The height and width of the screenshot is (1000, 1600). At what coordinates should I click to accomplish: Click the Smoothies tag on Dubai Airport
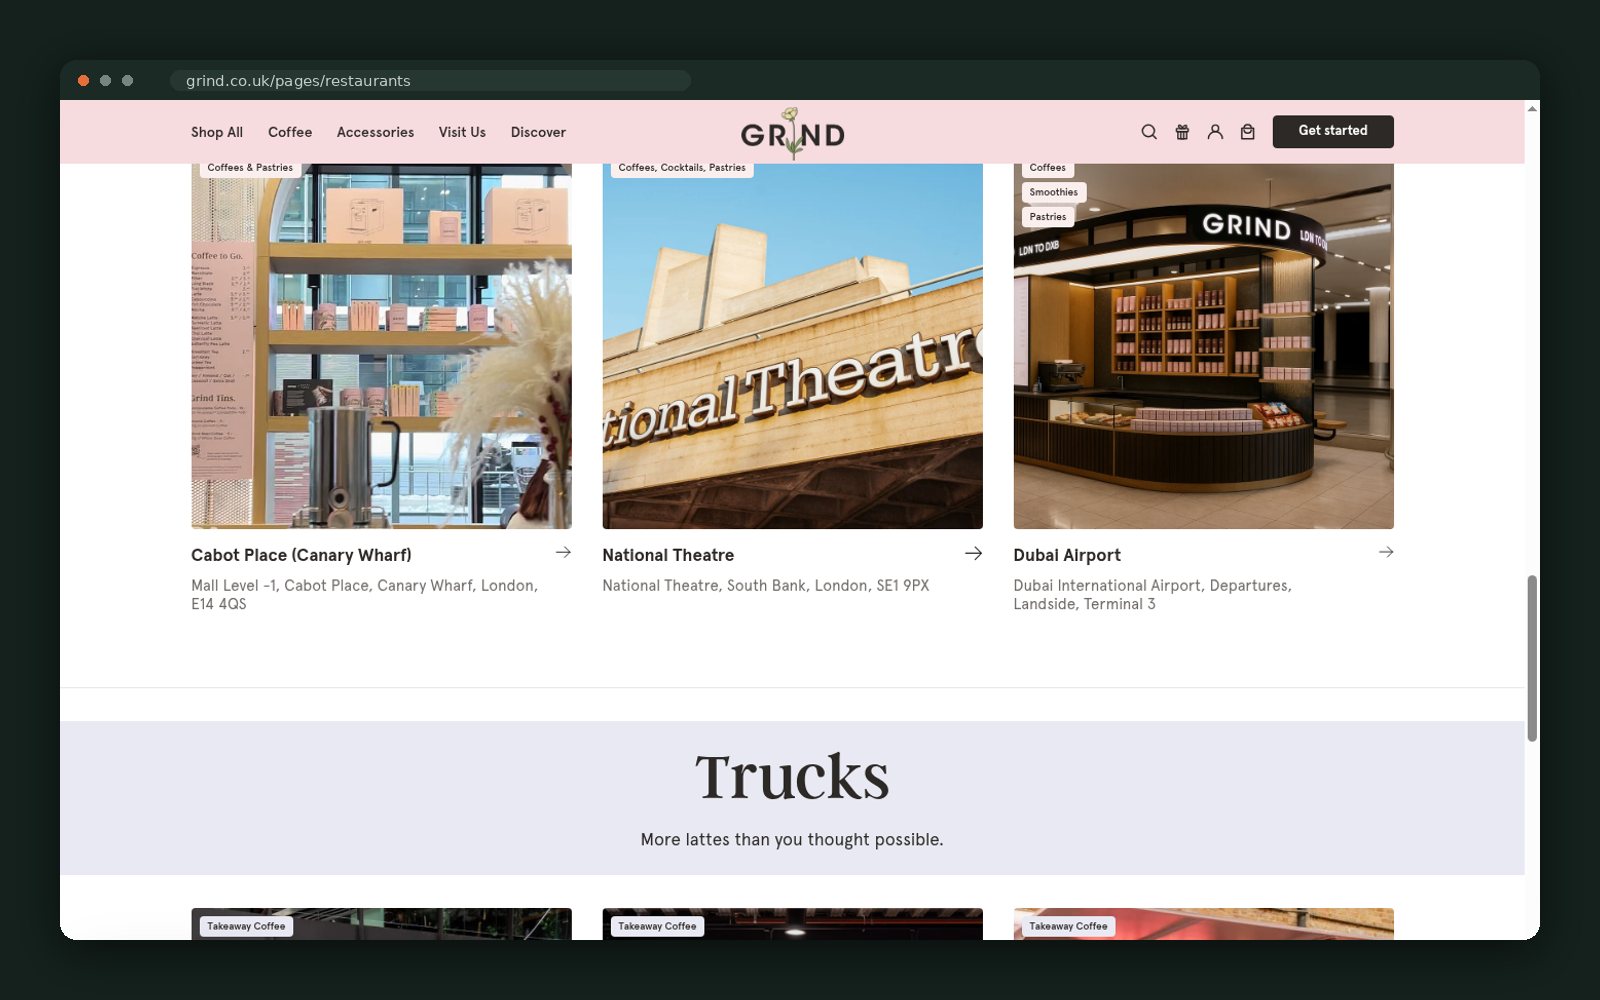click(1054, 192)
